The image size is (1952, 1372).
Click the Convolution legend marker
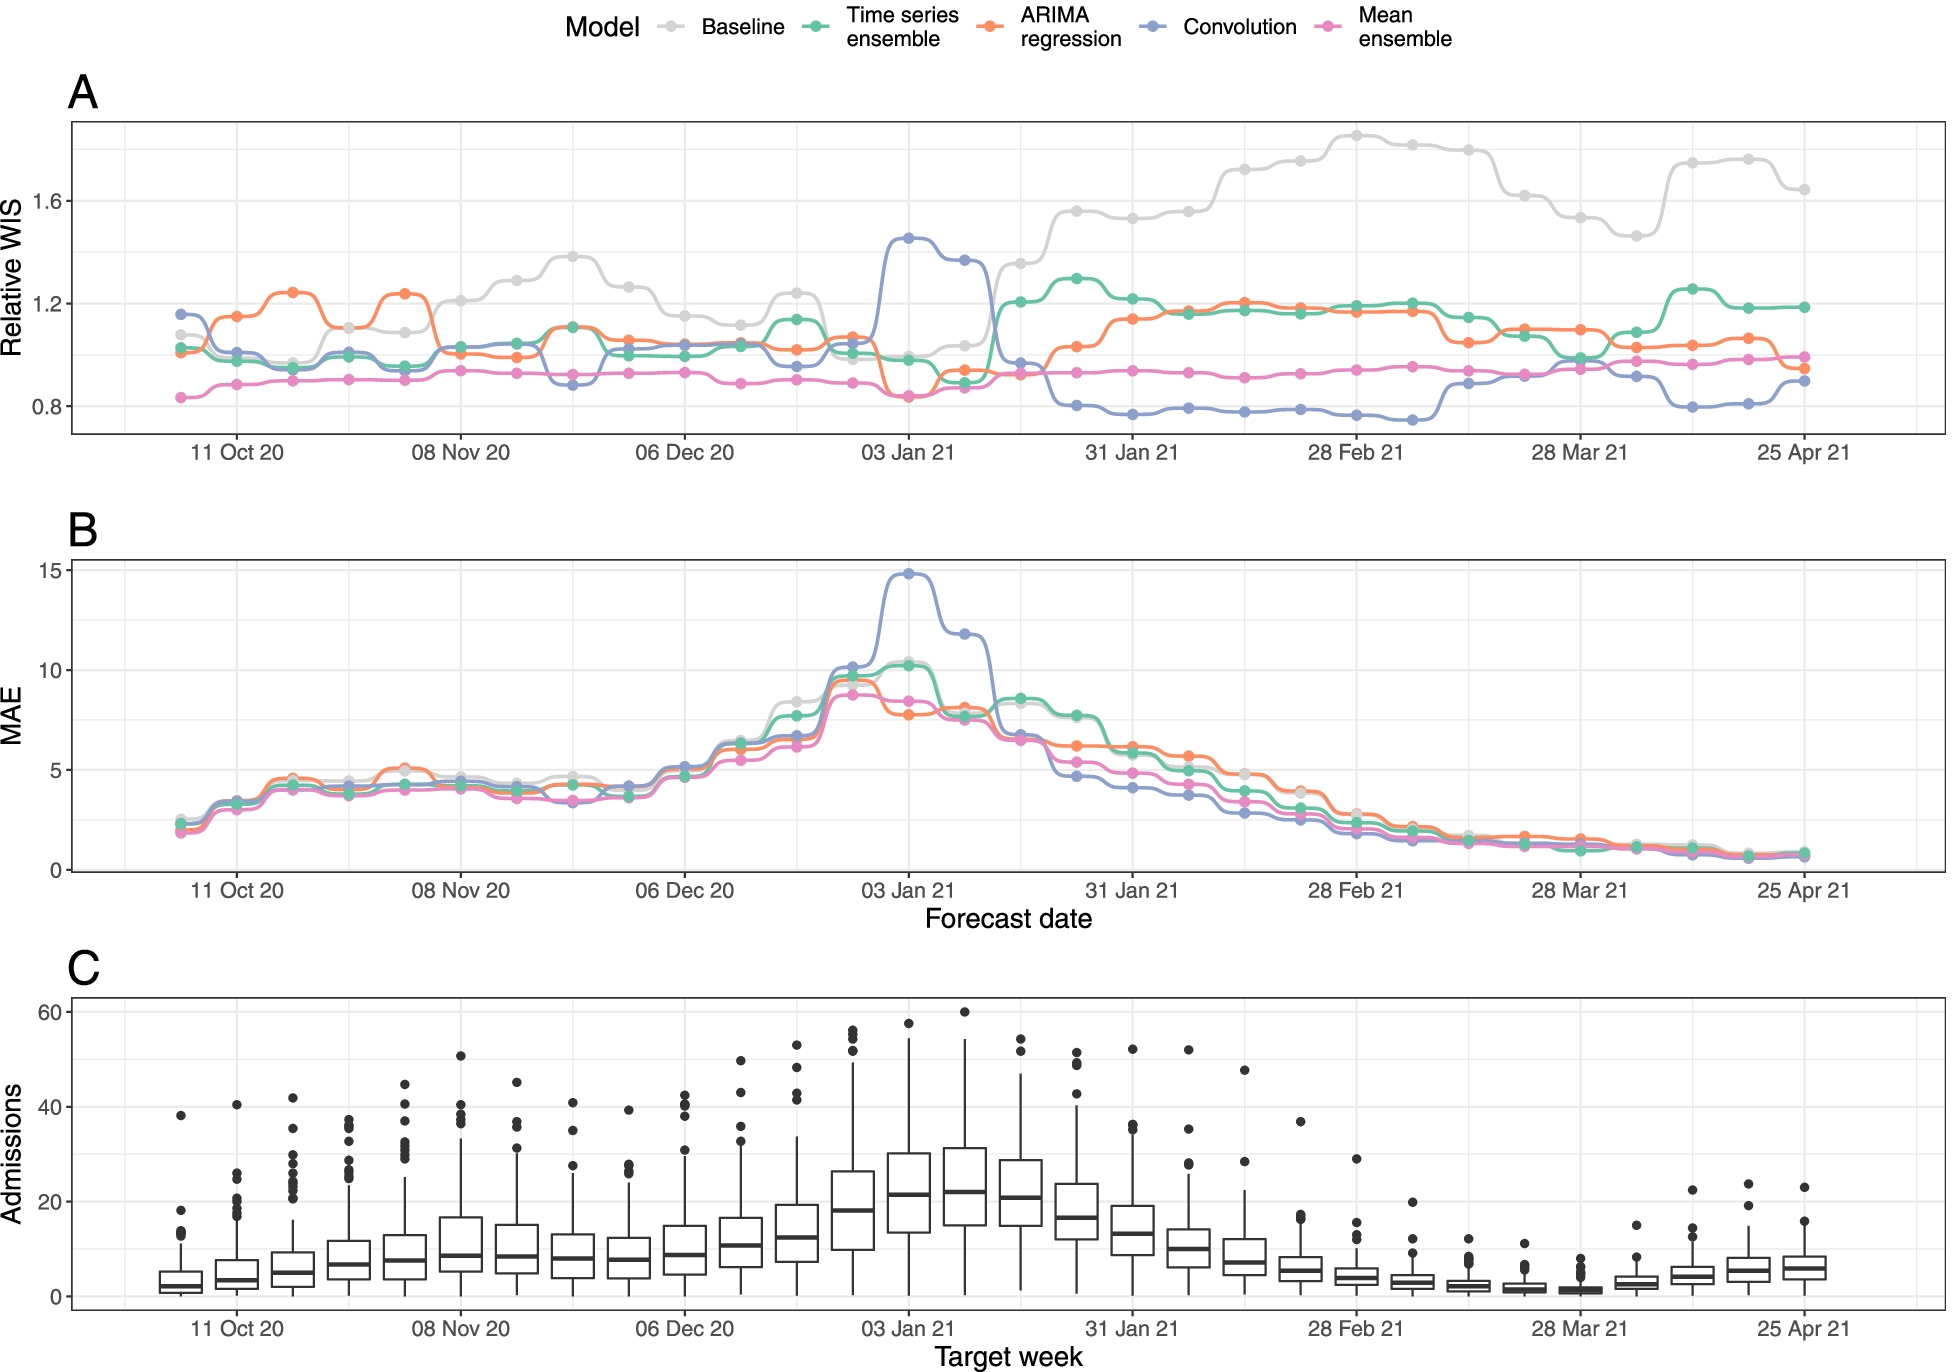pos(1154,27)
